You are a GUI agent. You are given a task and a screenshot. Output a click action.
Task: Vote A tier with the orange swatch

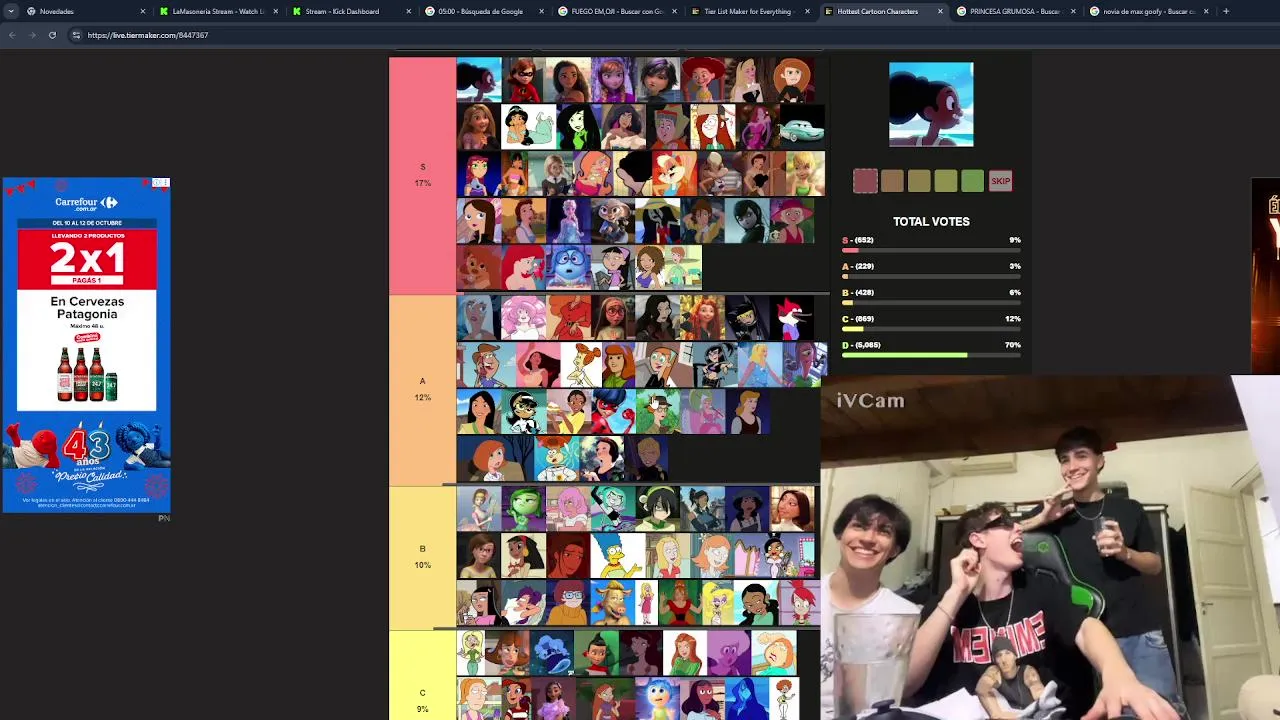coord(892,181)
